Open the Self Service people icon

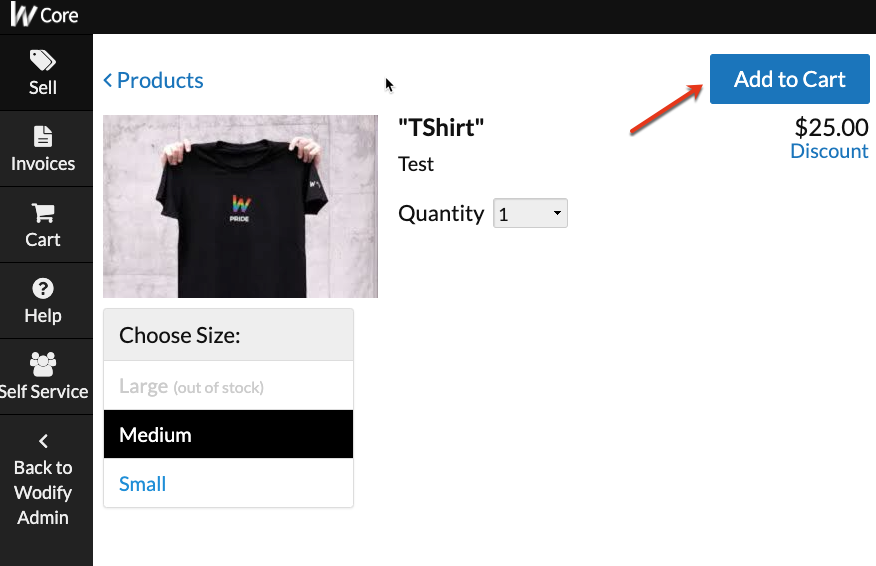click(43, 364)
